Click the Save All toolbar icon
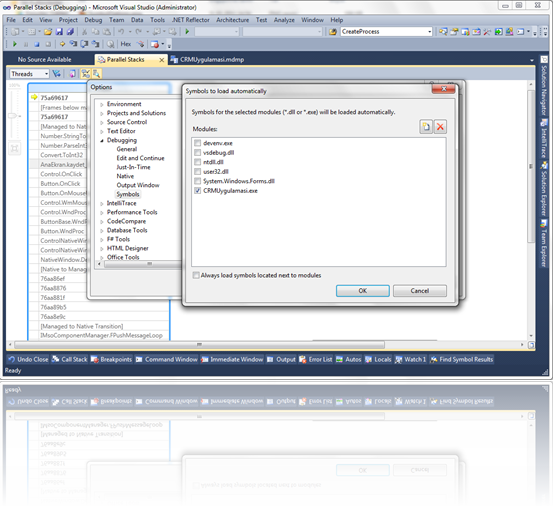 [x=70, y=32]
